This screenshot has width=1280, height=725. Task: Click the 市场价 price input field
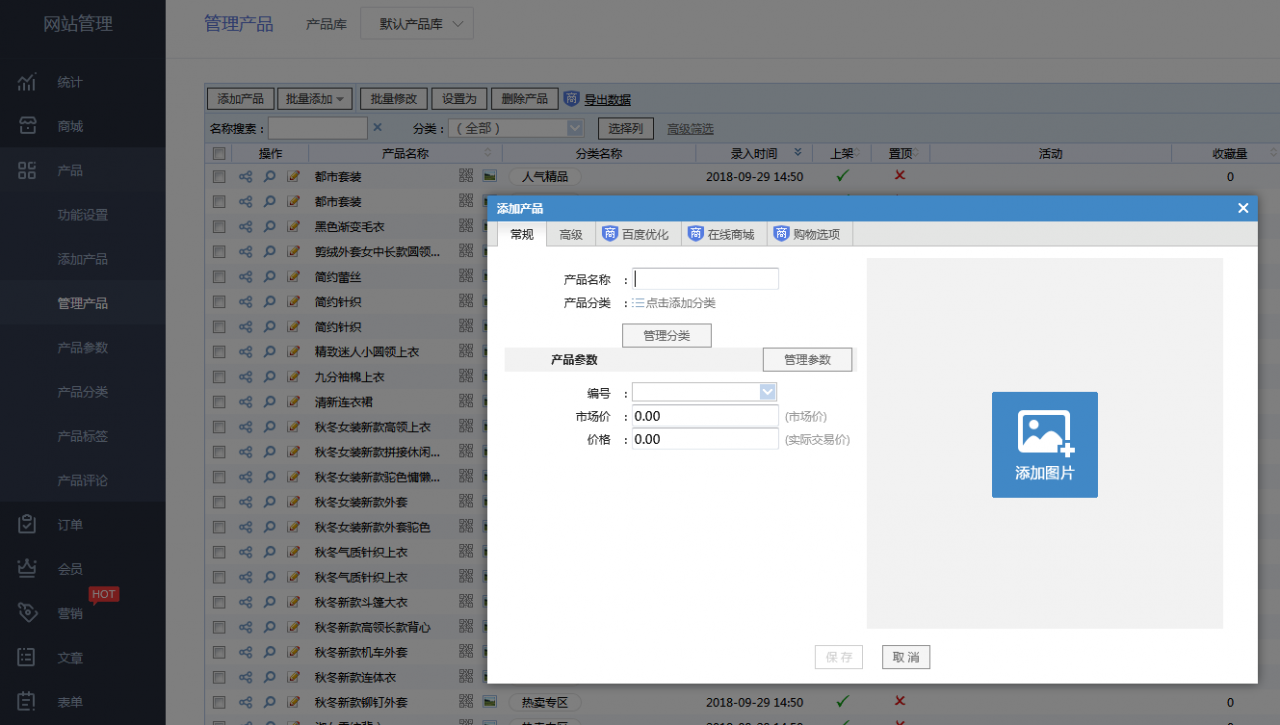[705, 416]
